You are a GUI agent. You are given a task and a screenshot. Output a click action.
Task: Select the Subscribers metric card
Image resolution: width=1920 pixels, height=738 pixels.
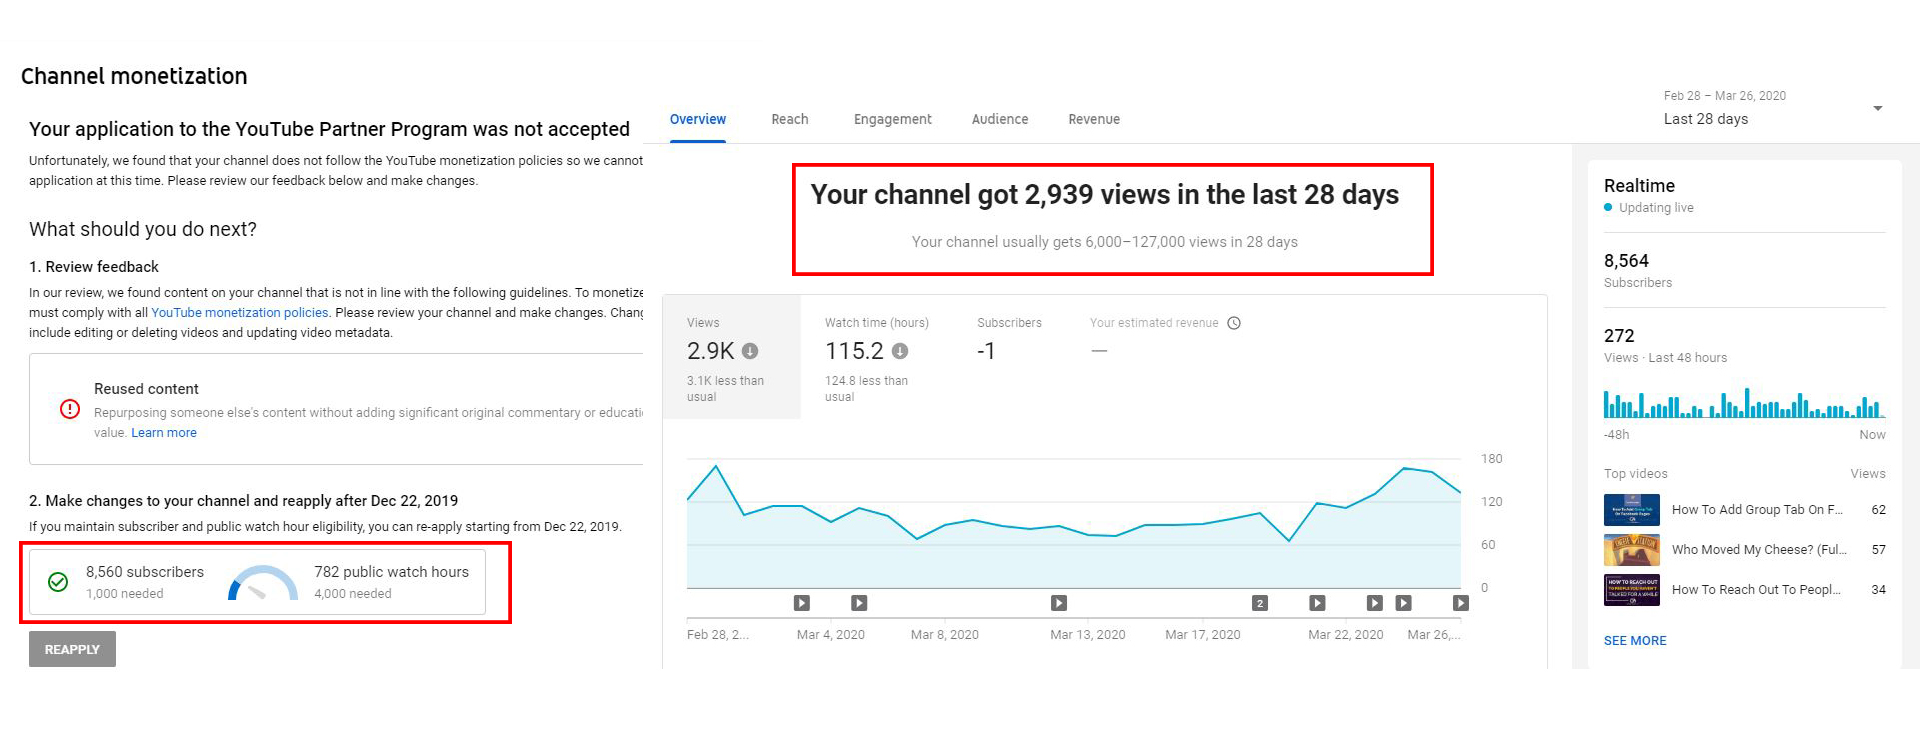tap(1009, 357)
